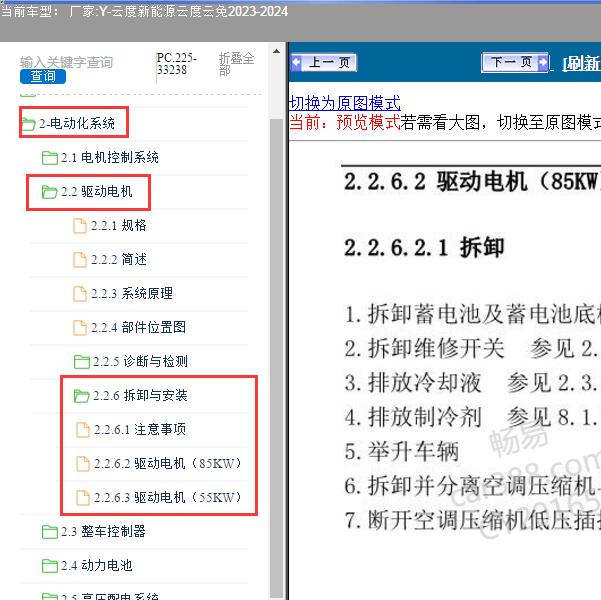This screenshot has width=601, height=600.
Task: Click the PC.225-33238 label
Action: point(176,64)
